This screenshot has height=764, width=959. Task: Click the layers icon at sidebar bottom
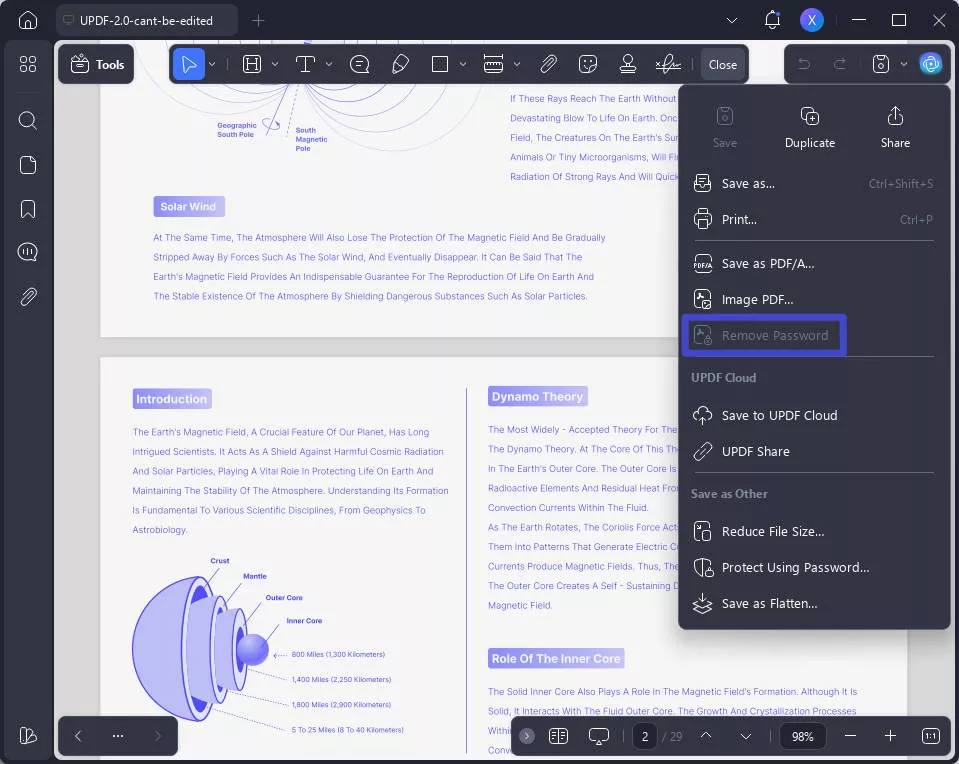coord(28,735)
